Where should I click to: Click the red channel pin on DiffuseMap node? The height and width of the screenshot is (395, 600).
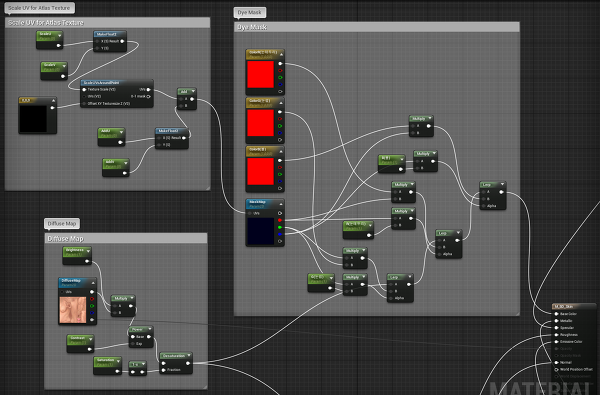coord(92,299)
